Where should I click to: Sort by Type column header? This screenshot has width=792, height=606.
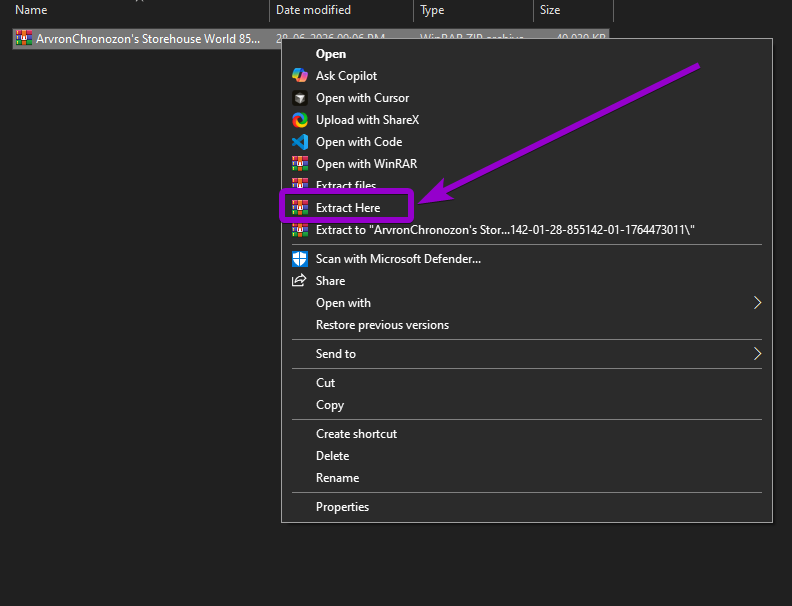pyautogui.click(x=432, y=10)
